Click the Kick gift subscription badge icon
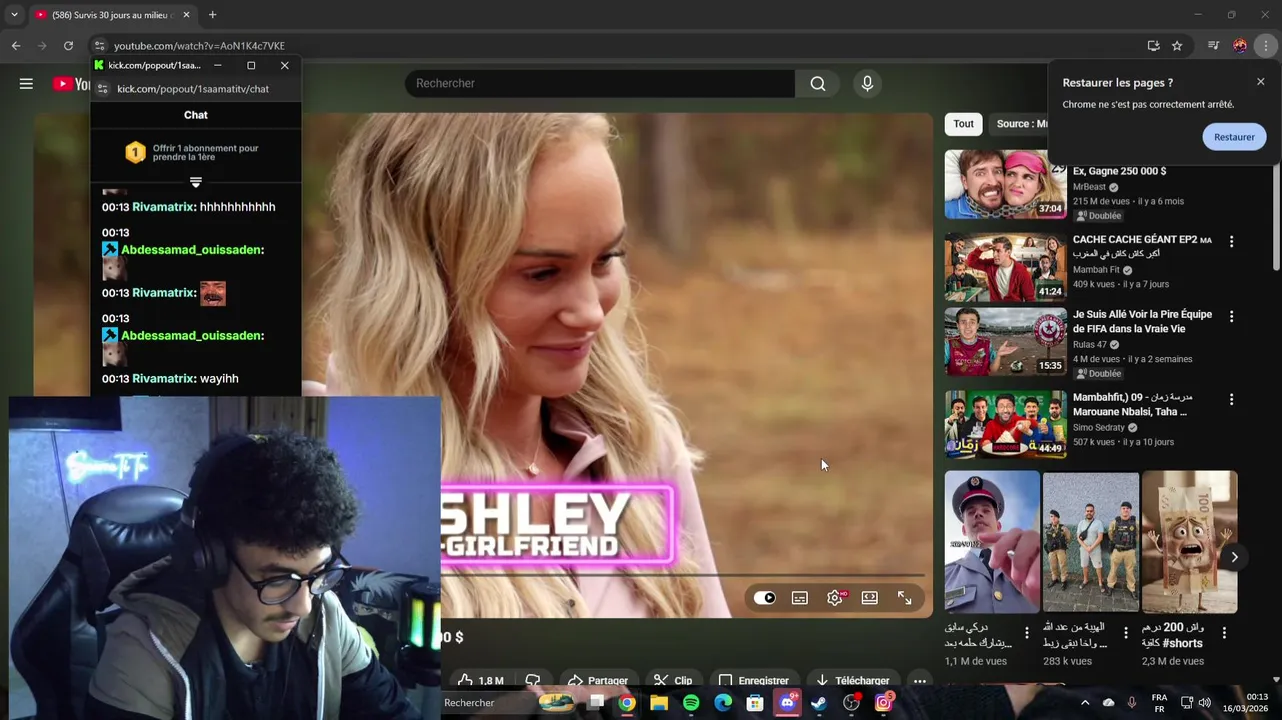Screen dimensions: 1282x720 coord(135,152)
